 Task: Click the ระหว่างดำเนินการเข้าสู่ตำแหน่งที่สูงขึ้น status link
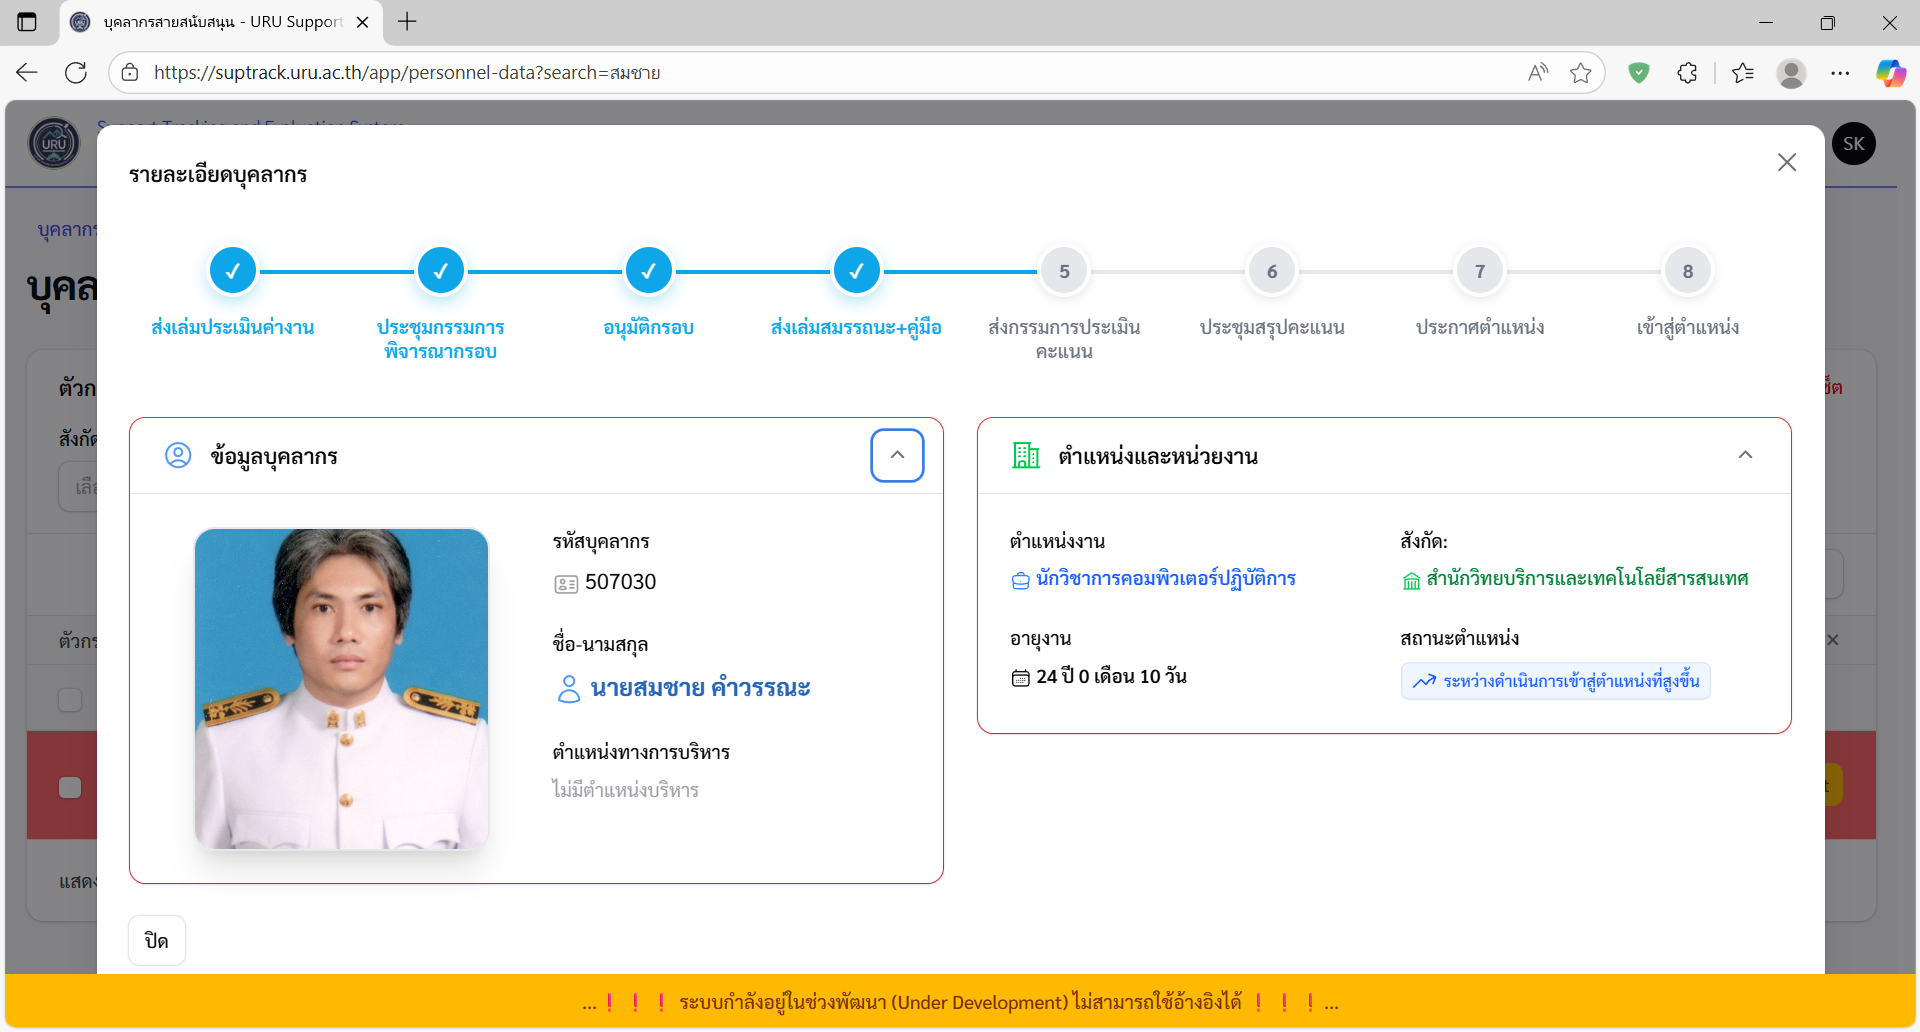tap(1554, 681)
